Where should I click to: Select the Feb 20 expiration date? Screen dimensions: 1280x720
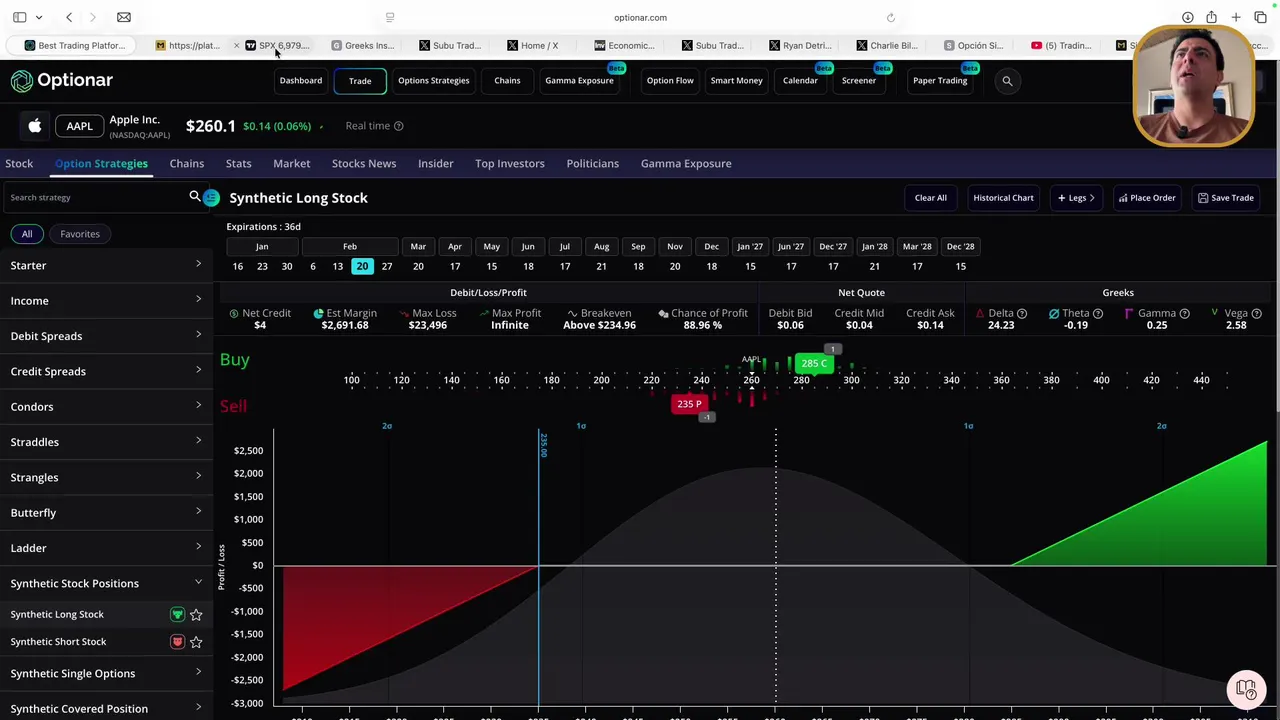tap(362, 266)
